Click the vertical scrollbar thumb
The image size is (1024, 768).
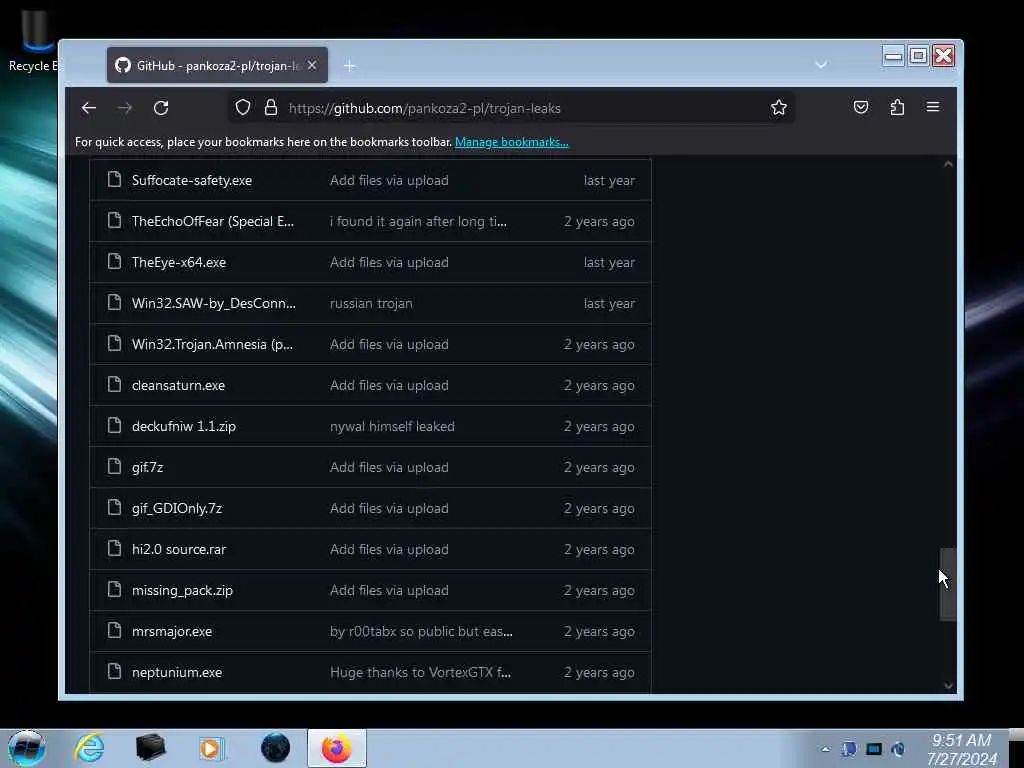click(948, 584)
